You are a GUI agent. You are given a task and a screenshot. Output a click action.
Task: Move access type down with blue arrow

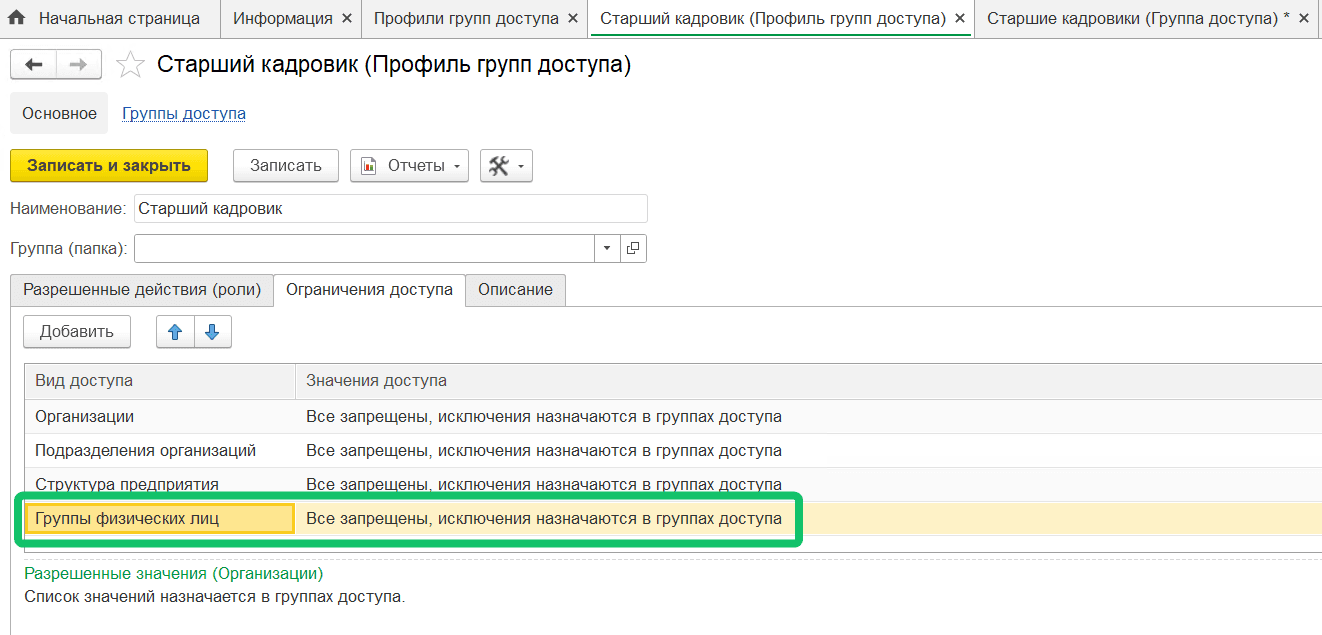(x=212, y=332)
